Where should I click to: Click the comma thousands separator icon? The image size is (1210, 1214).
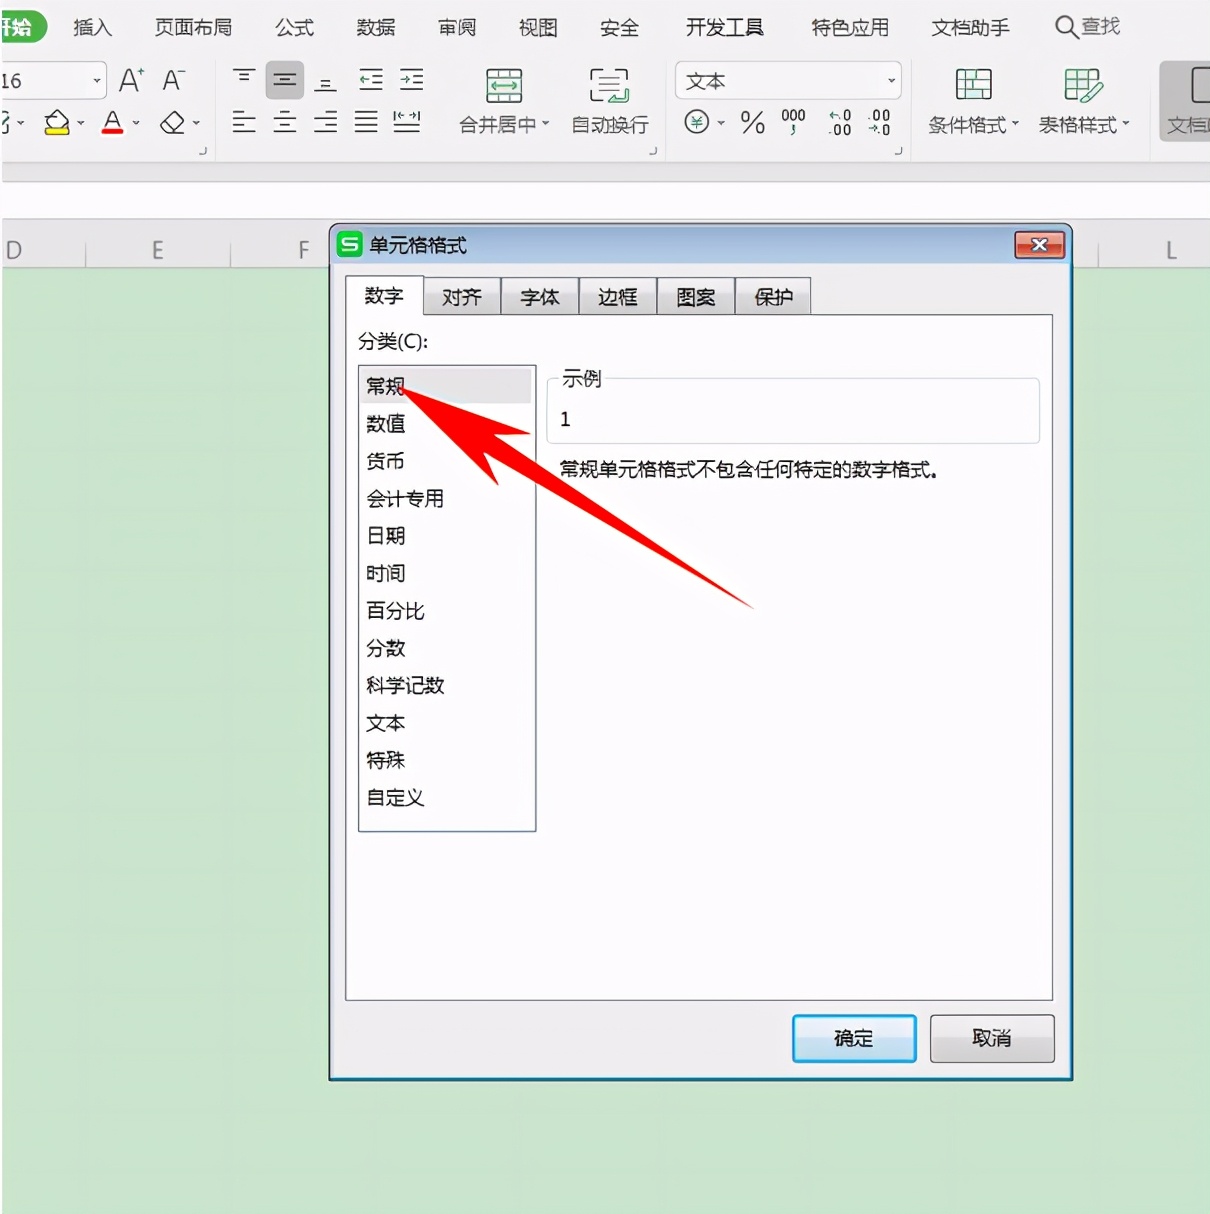tap(793, 122)
